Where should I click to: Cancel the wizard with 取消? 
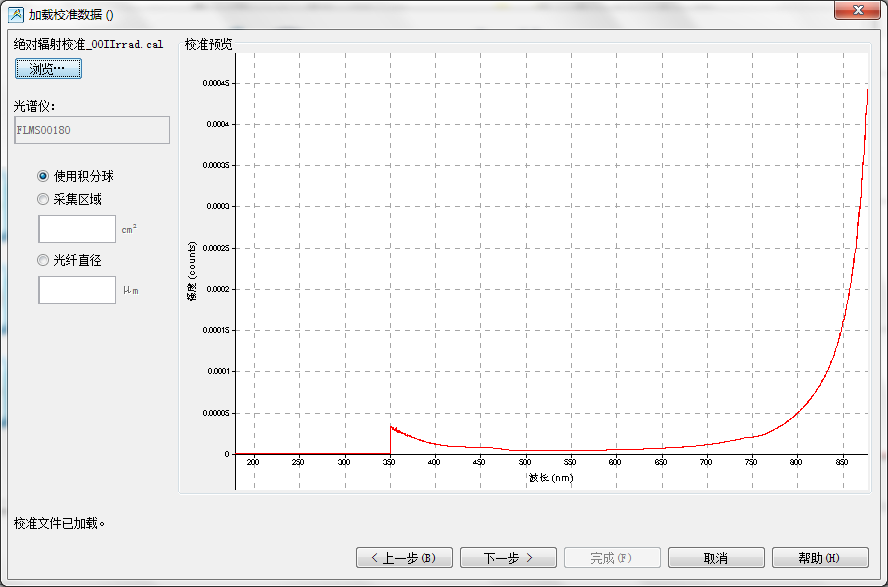[716, 558]
